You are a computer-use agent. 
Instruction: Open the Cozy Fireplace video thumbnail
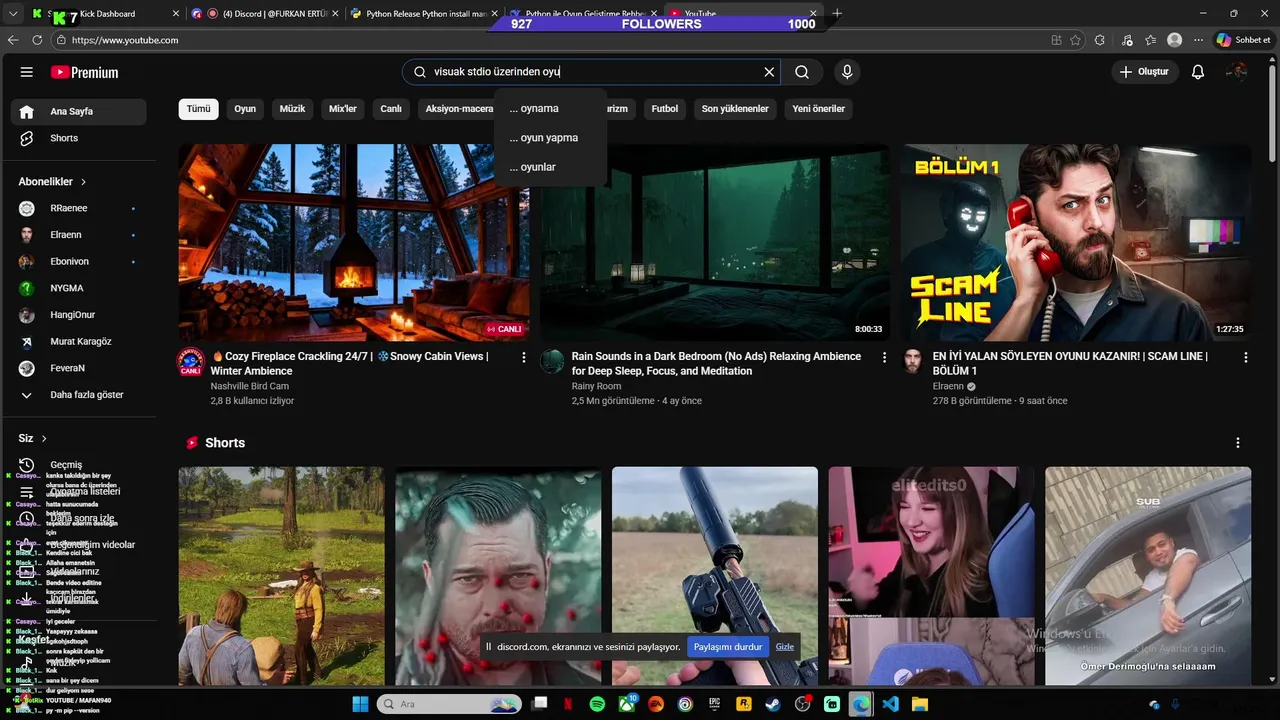coord(354,243)
